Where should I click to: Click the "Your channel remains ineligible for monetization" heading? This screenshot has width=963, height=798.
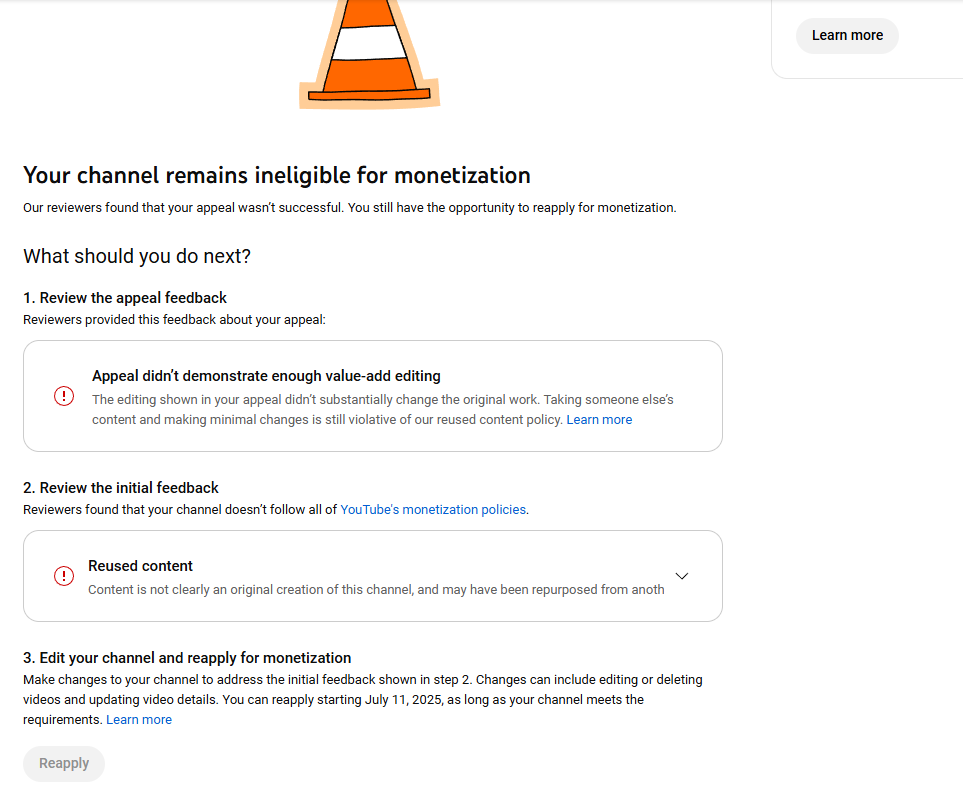[x=277, y=176]
